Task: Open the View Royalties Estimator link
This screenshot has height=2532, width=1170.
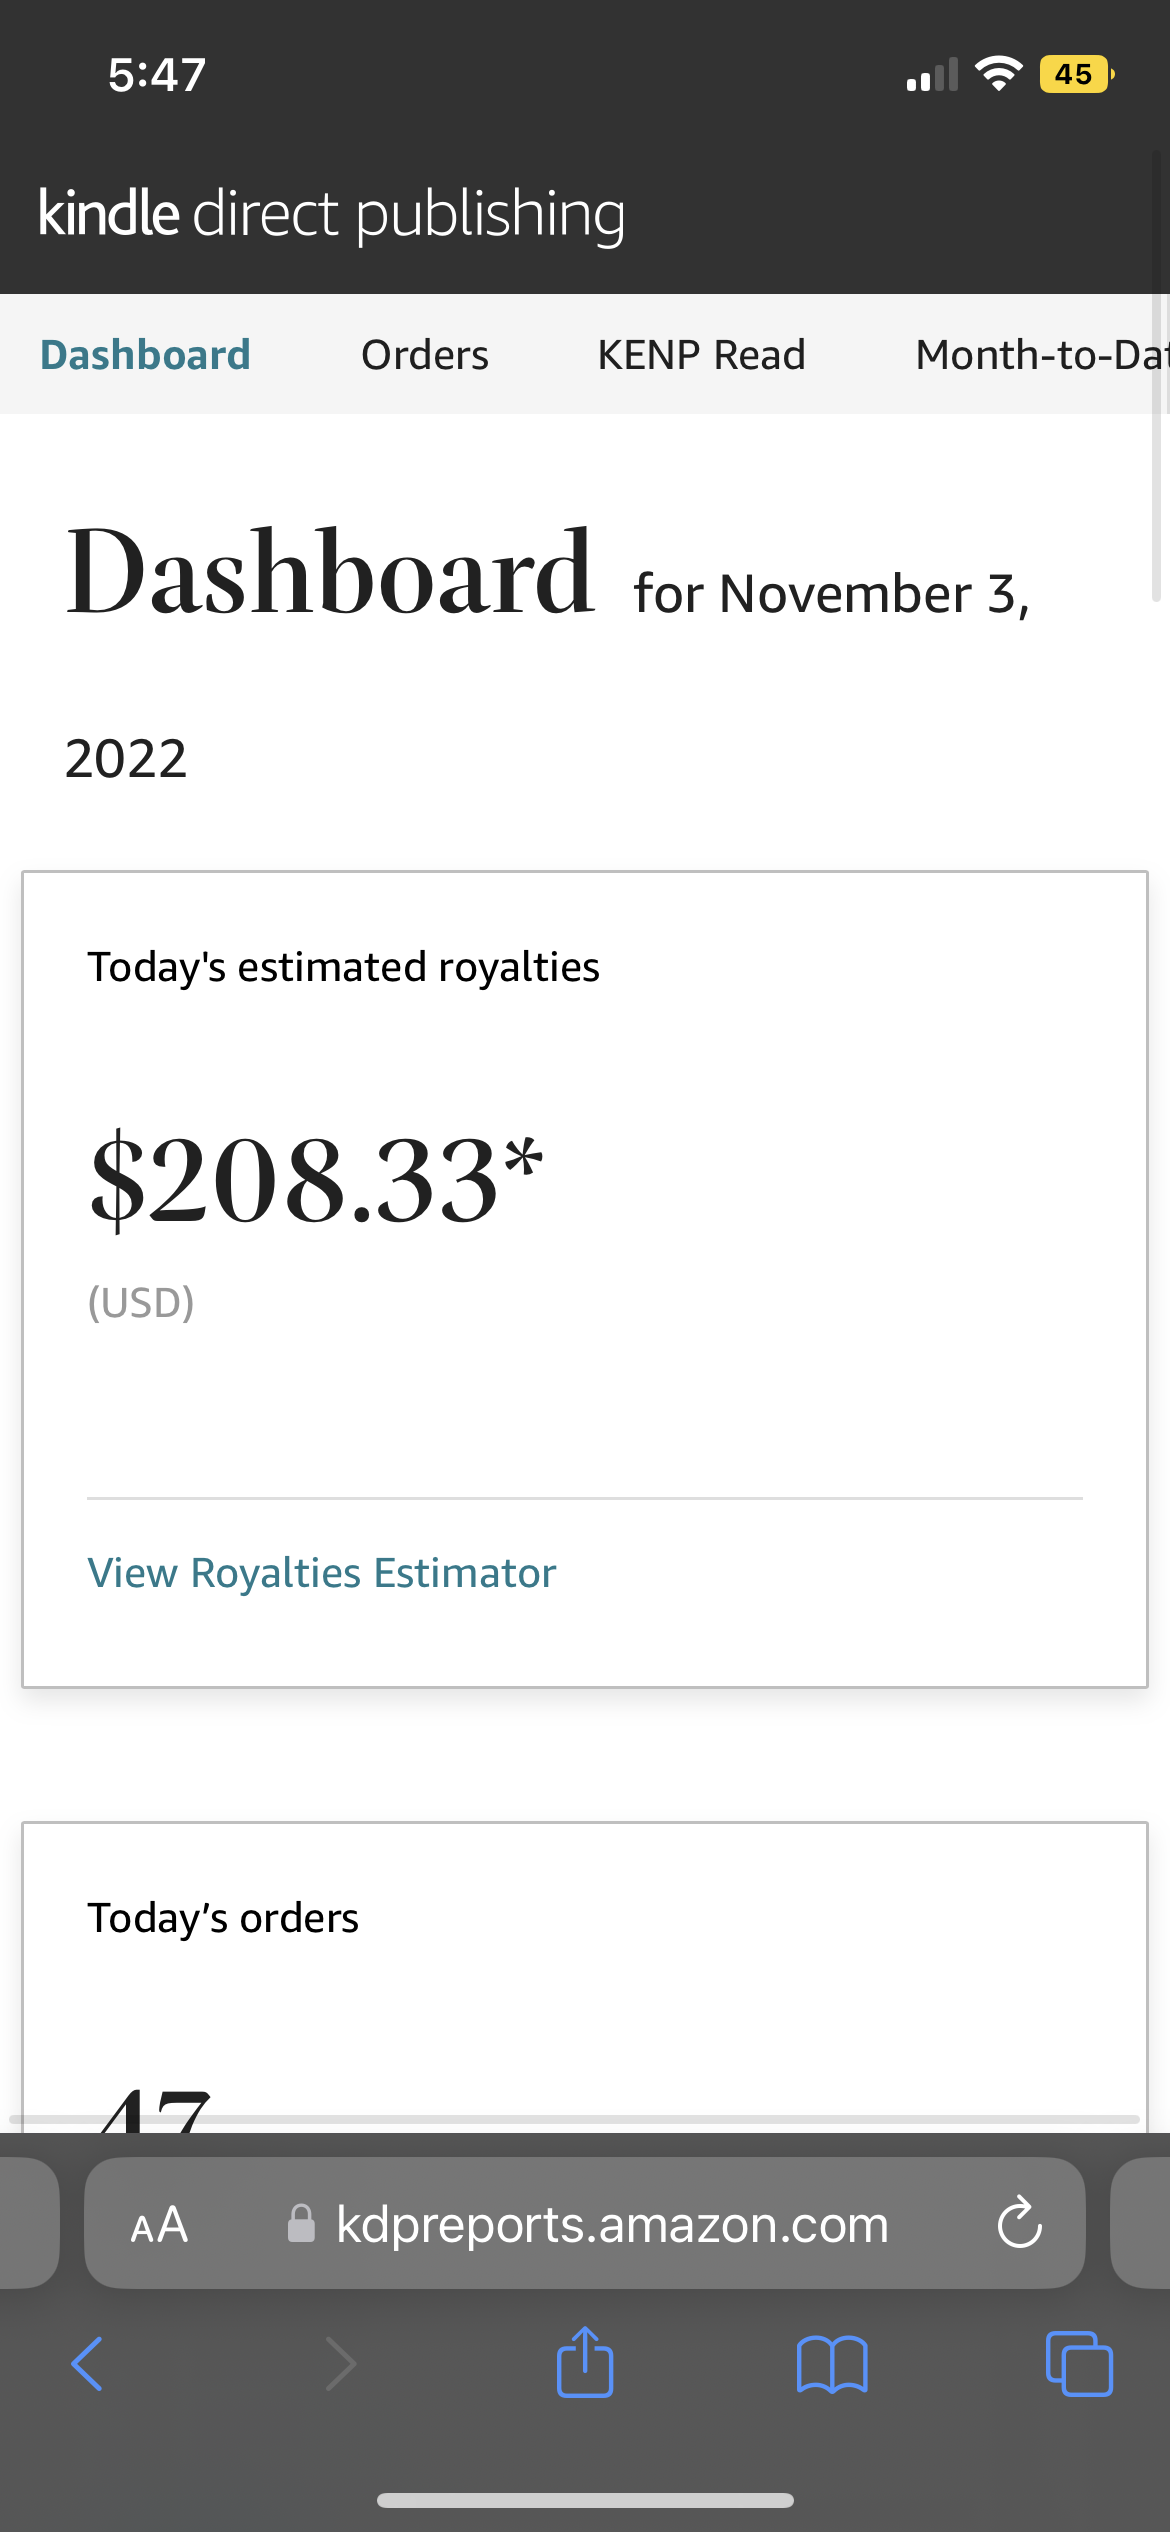Action: click(x=321, y=1573)
